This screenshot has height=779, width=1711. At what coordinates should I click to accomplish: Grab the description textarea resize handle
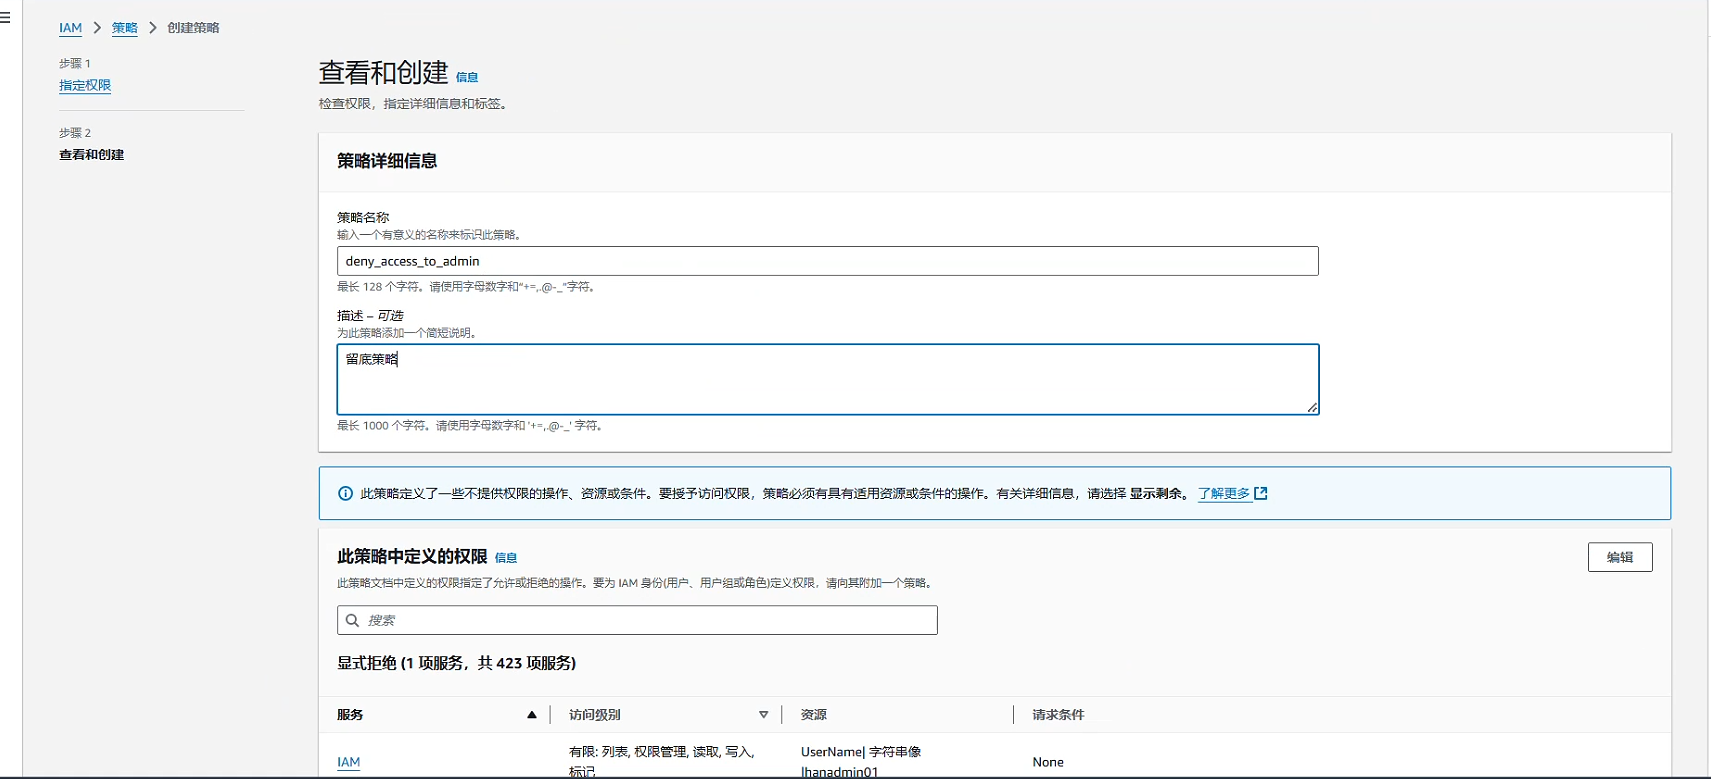pos(1312,407)
